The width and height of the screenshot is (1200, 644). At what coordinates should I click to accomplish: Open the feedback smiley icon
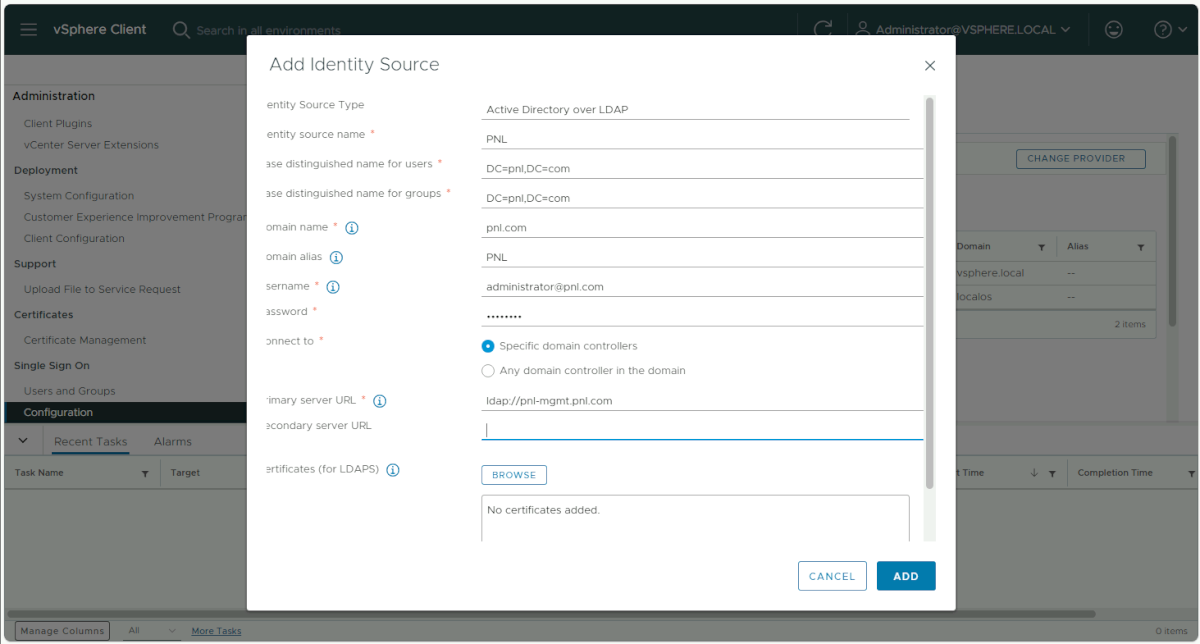coord(1113,29)
